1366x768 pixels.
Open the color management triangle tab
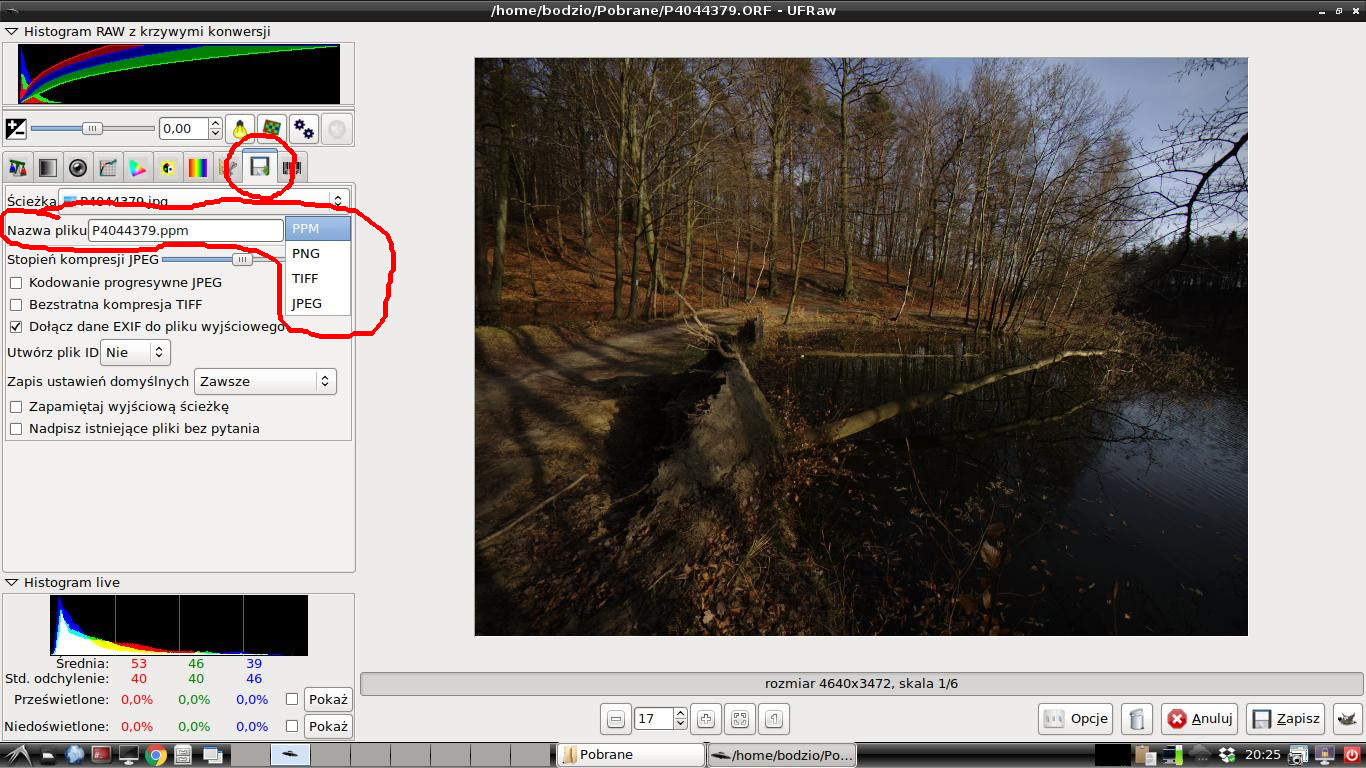point(138,168)
